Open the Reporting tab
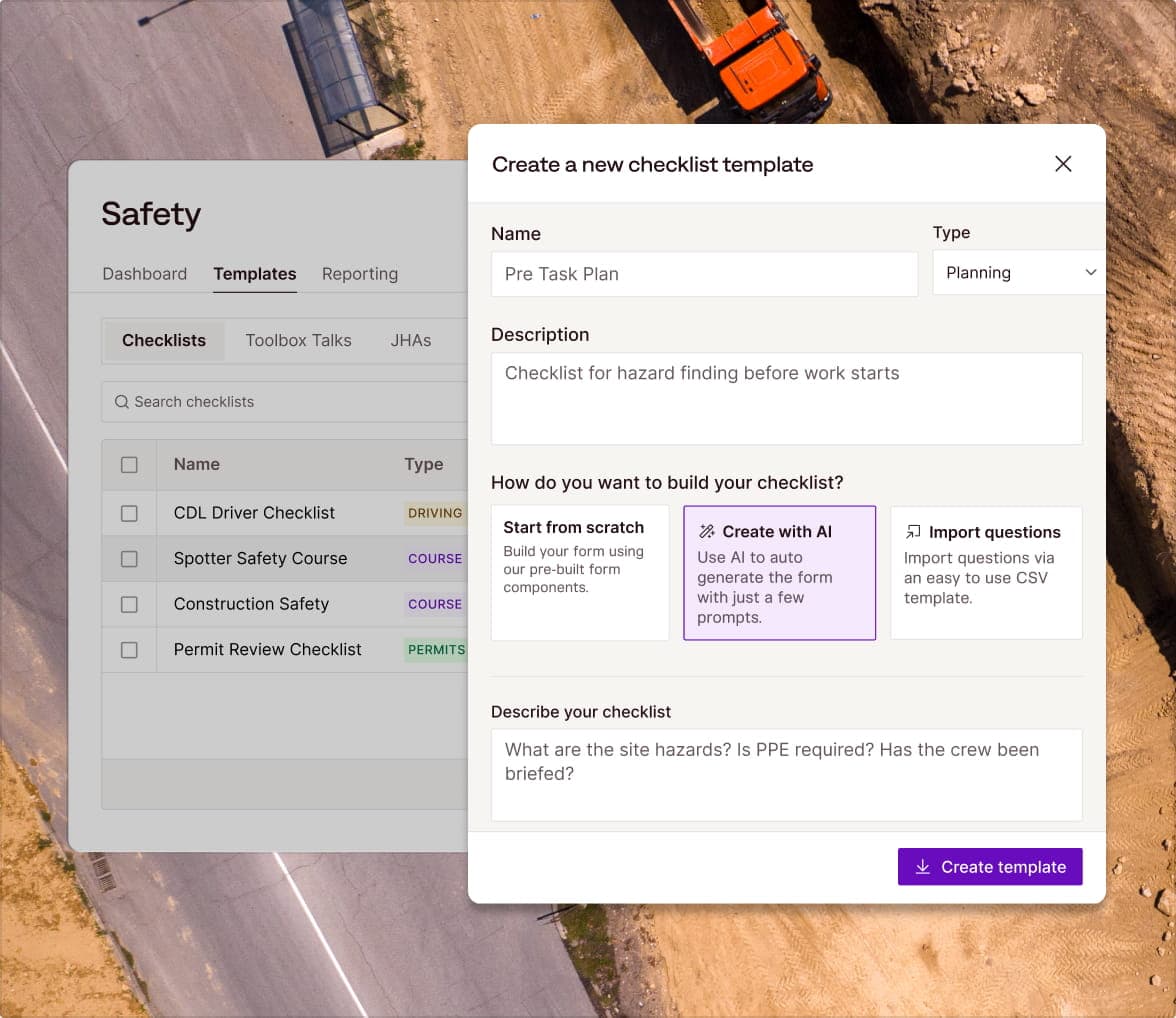This screenshot has height=1018, width=1176. pyautogui.click(x=360, y=273)
